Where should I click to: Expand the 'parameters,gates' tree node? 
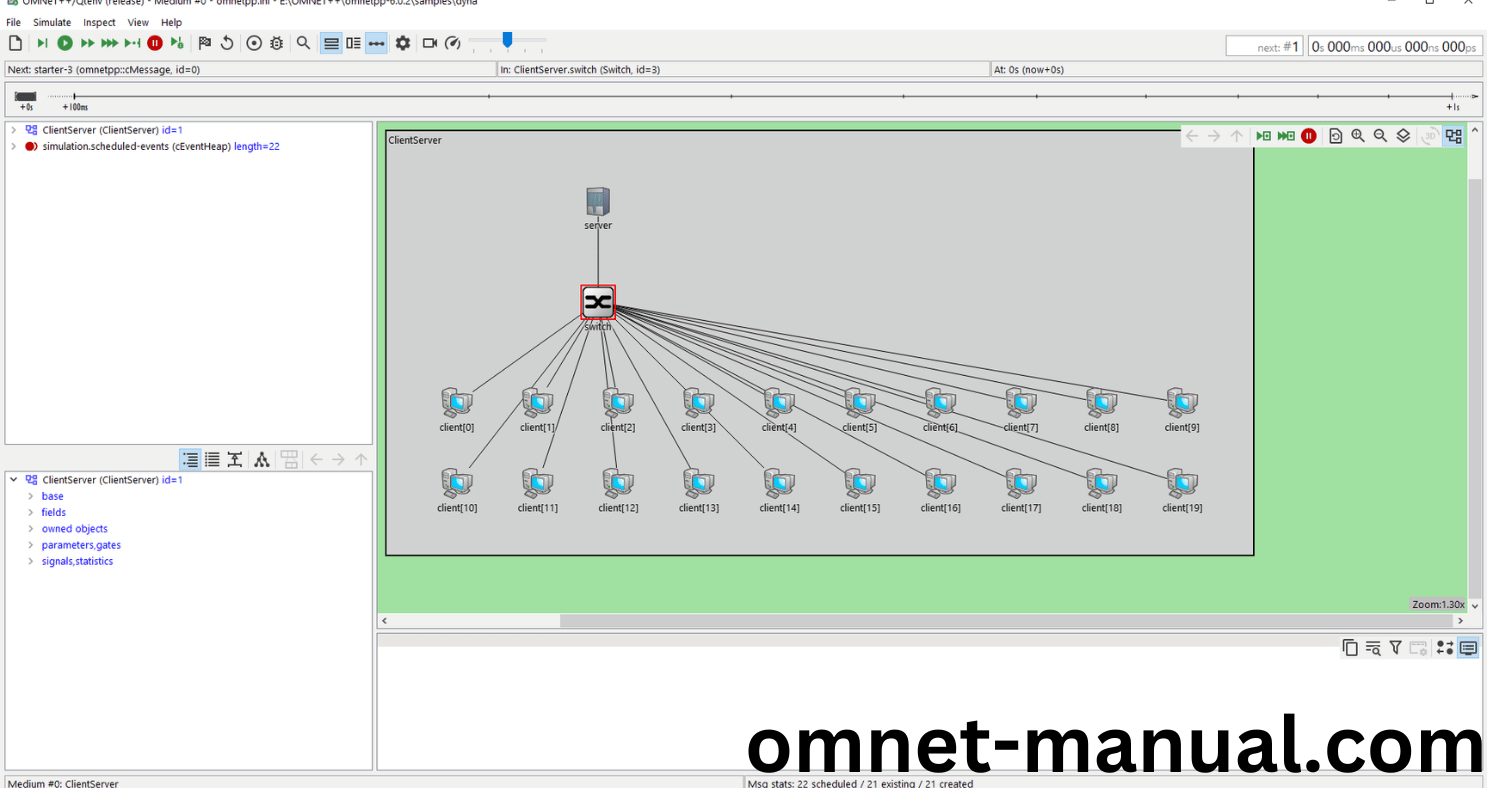(30, 545)
